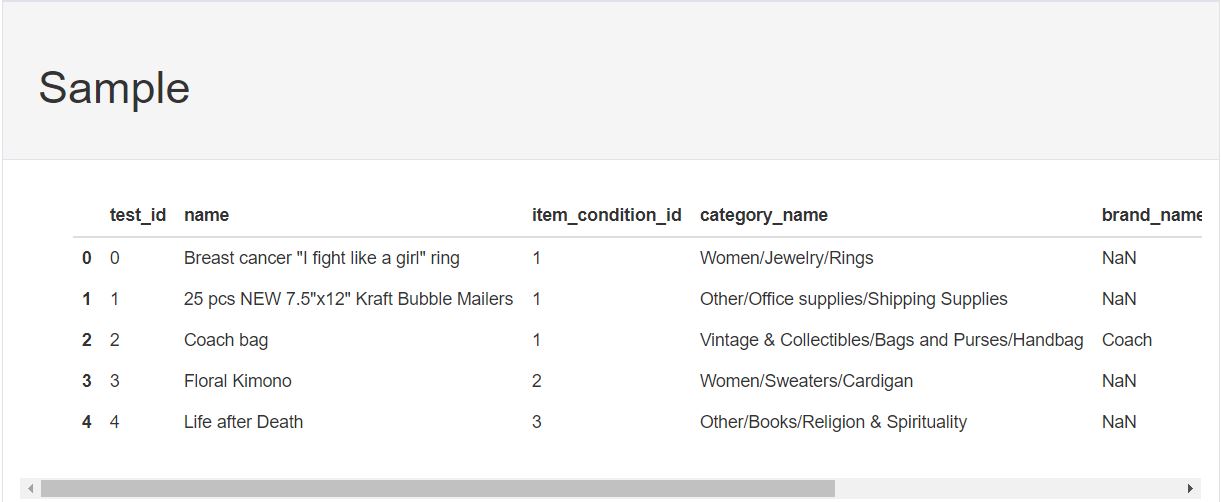The height and width of the screenshot is (502, 1221).
Task: Click the Floral Kimono name cell
Action: [x=238, y=381]
